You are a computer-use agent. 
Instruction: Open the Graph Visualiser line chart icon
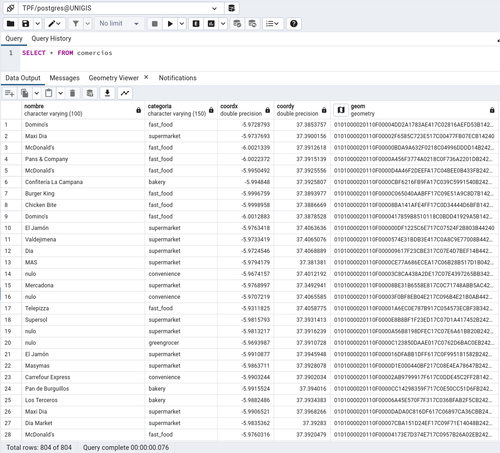point(125,93)
